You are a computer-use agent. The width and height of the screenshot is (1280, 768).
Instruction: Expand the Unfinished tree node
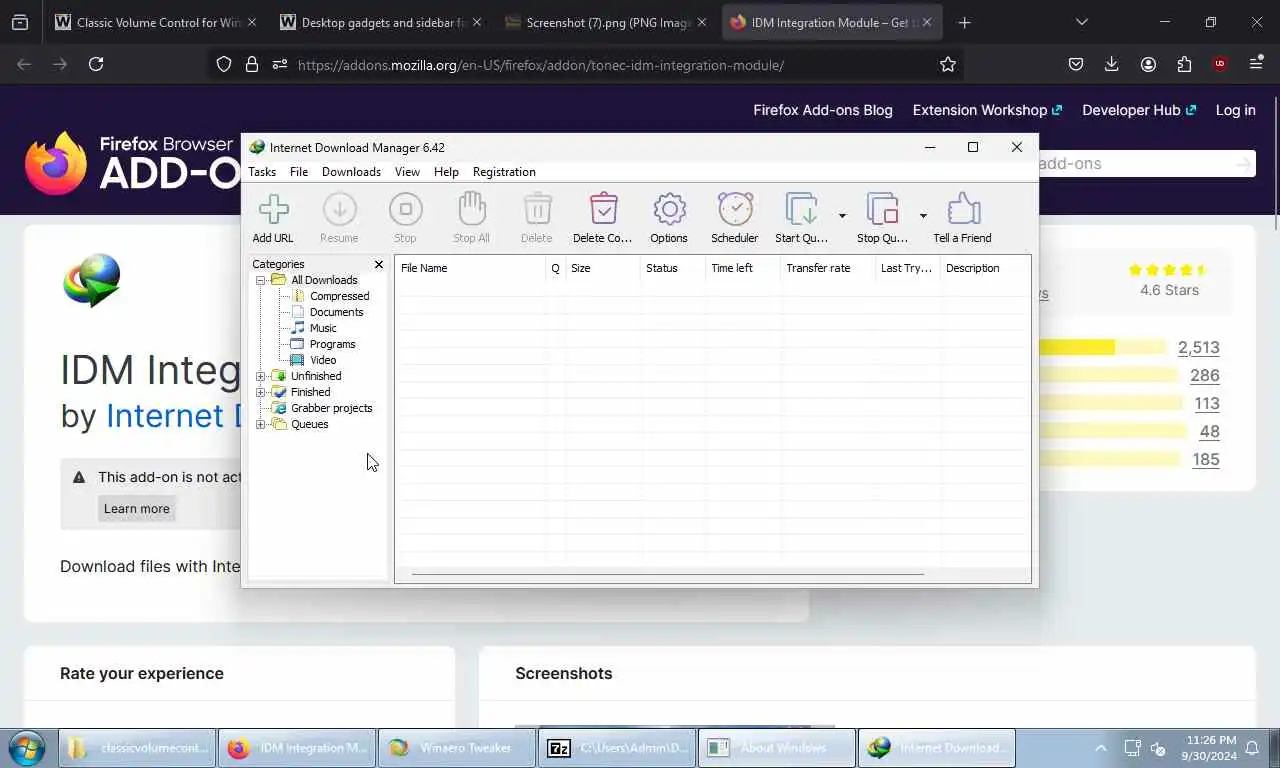261,376
